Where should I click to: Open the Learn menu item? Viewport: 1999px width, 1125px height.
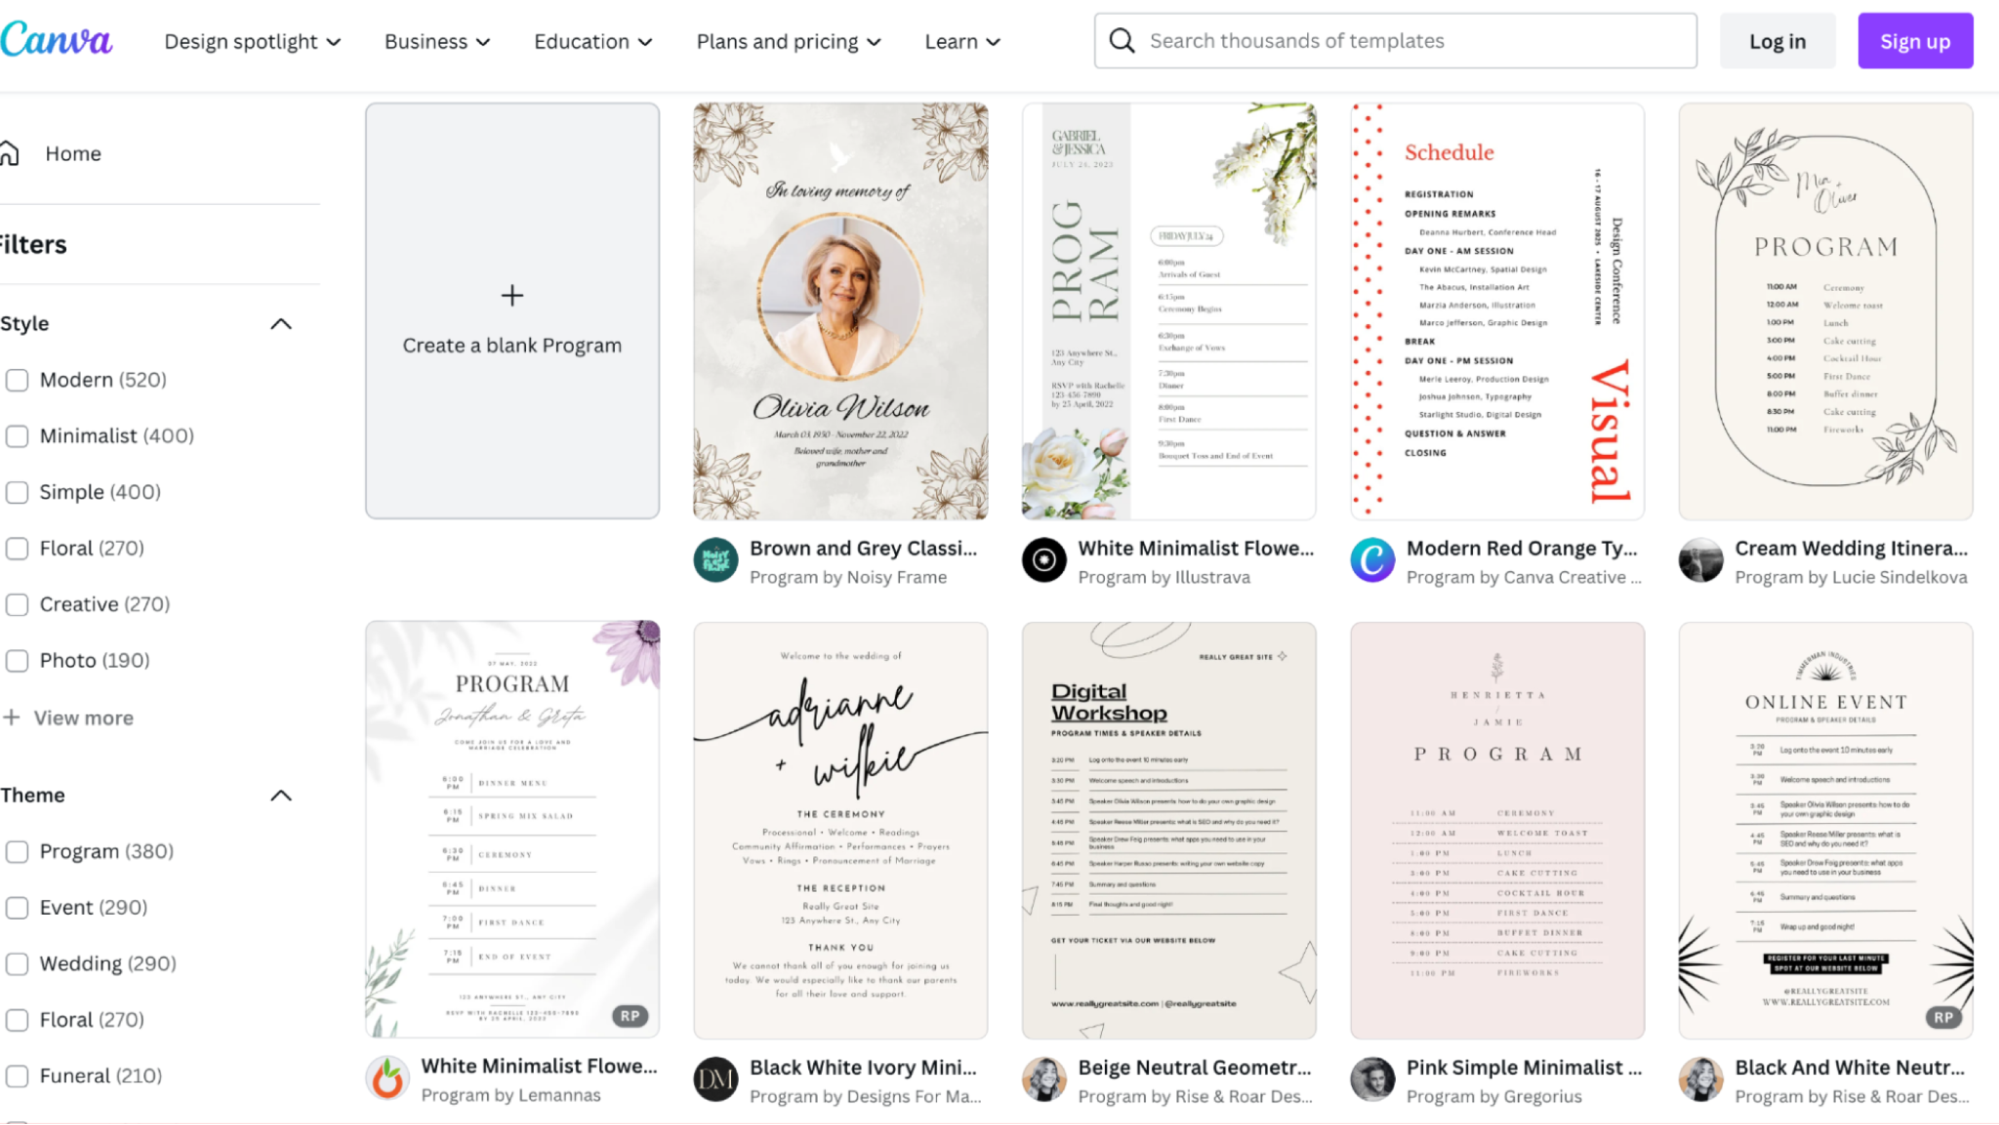961,41
